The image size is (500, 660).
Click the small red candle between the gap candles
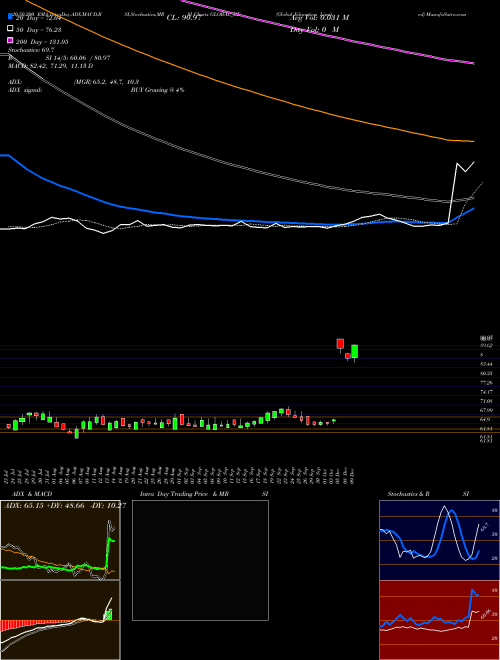pos(348,356)
